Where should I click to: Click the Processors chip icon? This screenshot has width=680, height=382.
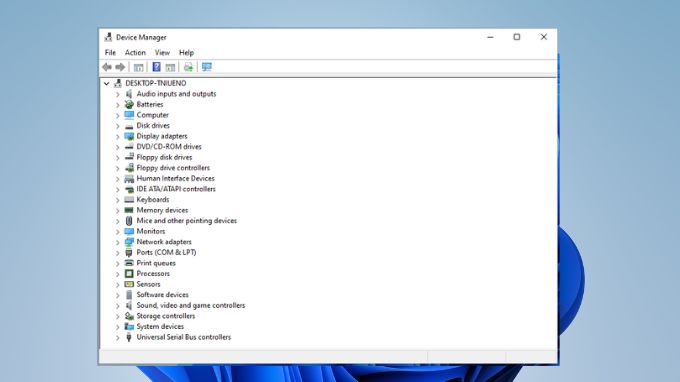click(x=129, y=274)
